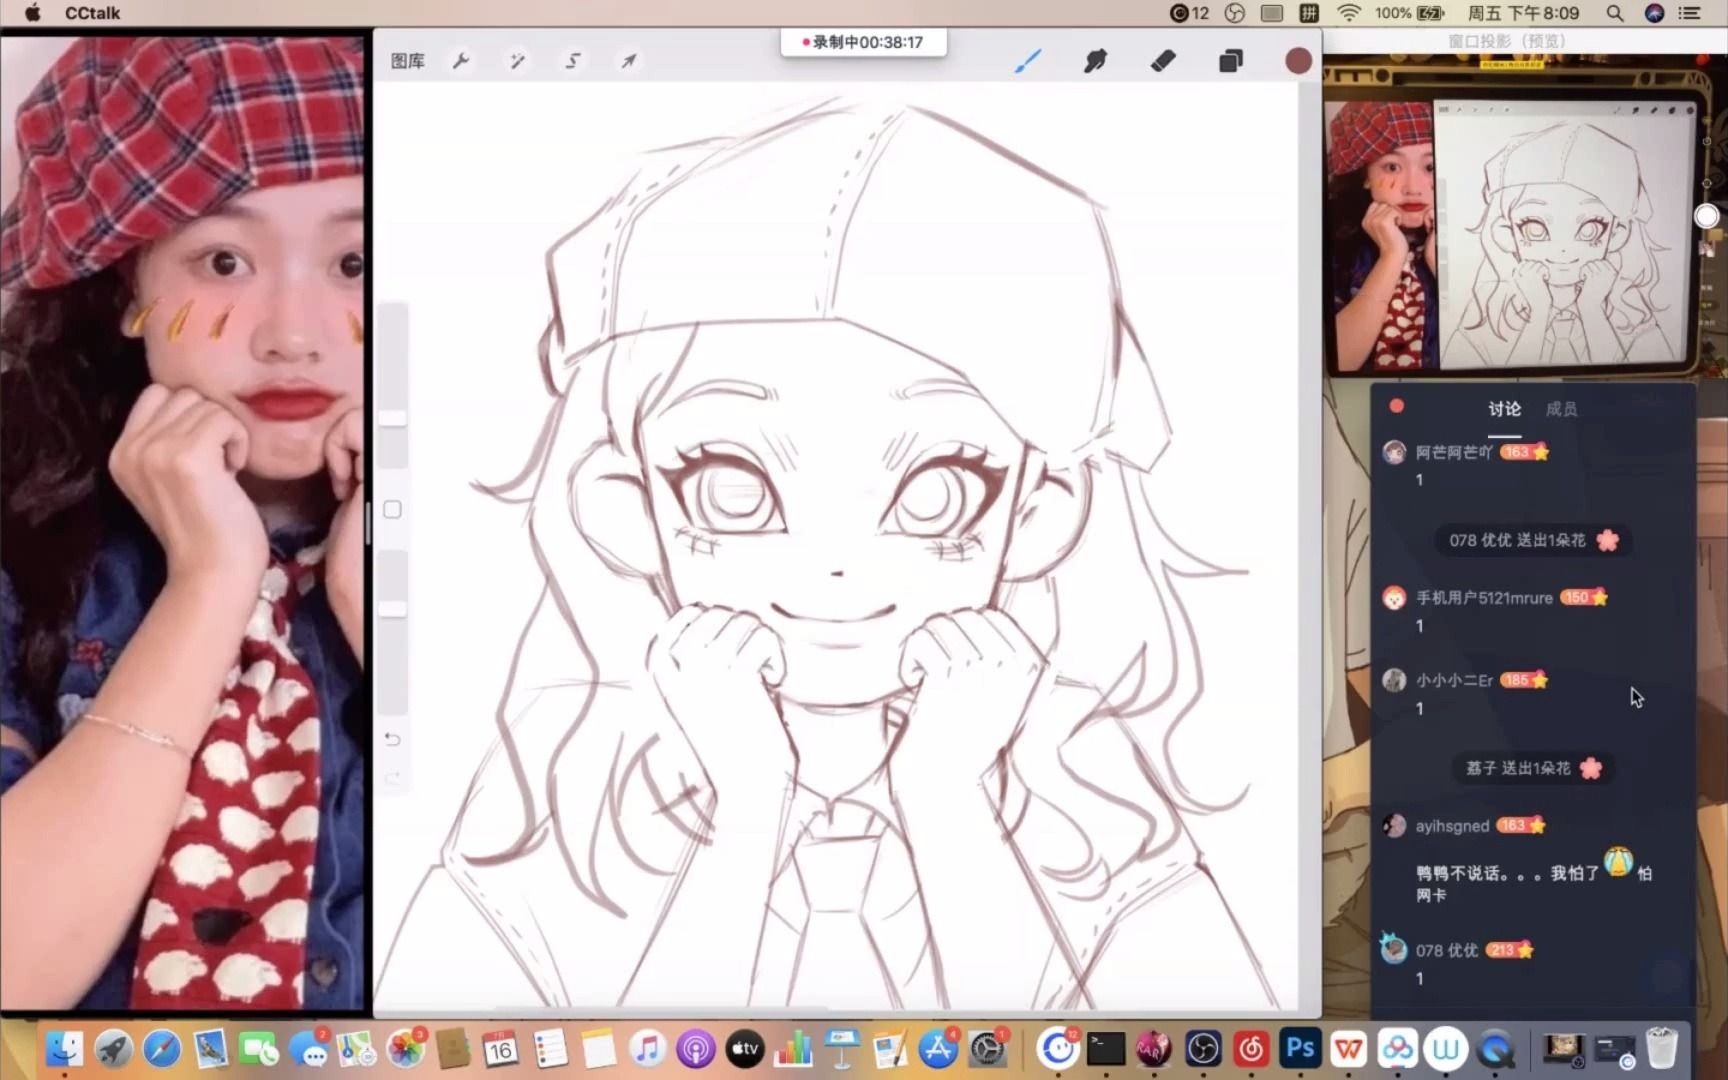Open Apple TV from the dock
Image resolution: width=1728 pixels, height=1080 pixels.
(x=744, y=1049)
